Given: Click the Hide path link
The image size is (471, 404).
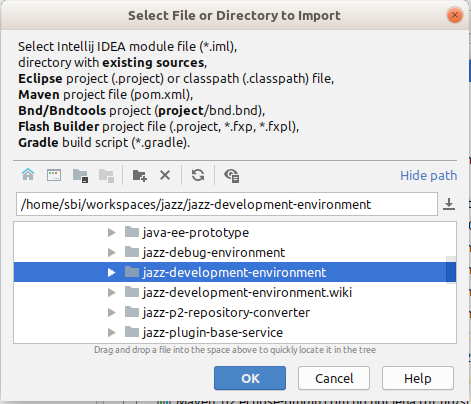Looking at the screenshot, I should point(428,175).
